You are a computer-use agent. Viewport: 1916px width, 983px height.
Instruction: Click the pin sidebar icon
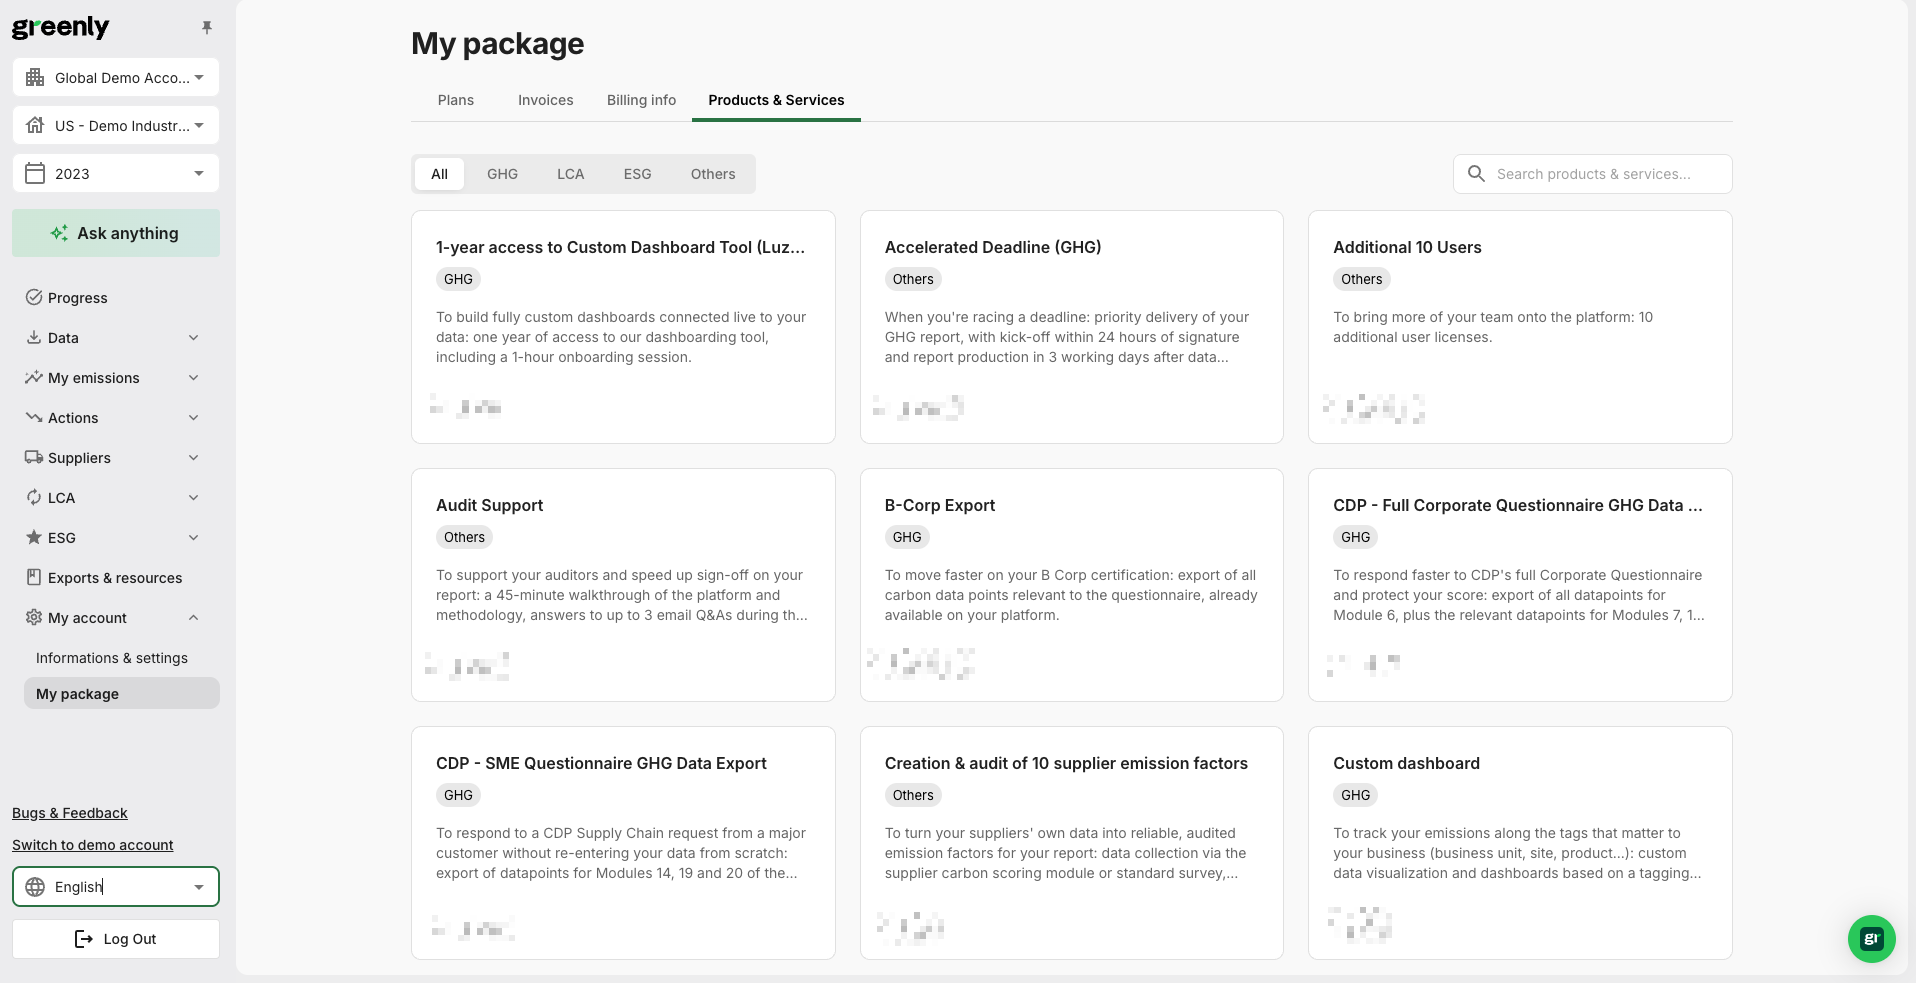[207, 28]
